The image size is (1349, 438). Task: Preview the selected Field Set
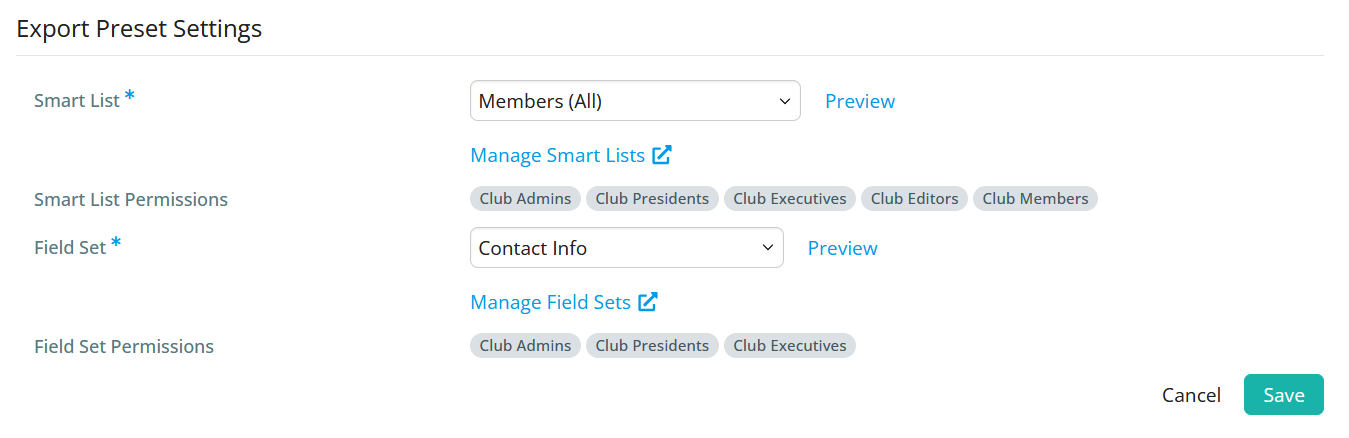pos(843,248)
